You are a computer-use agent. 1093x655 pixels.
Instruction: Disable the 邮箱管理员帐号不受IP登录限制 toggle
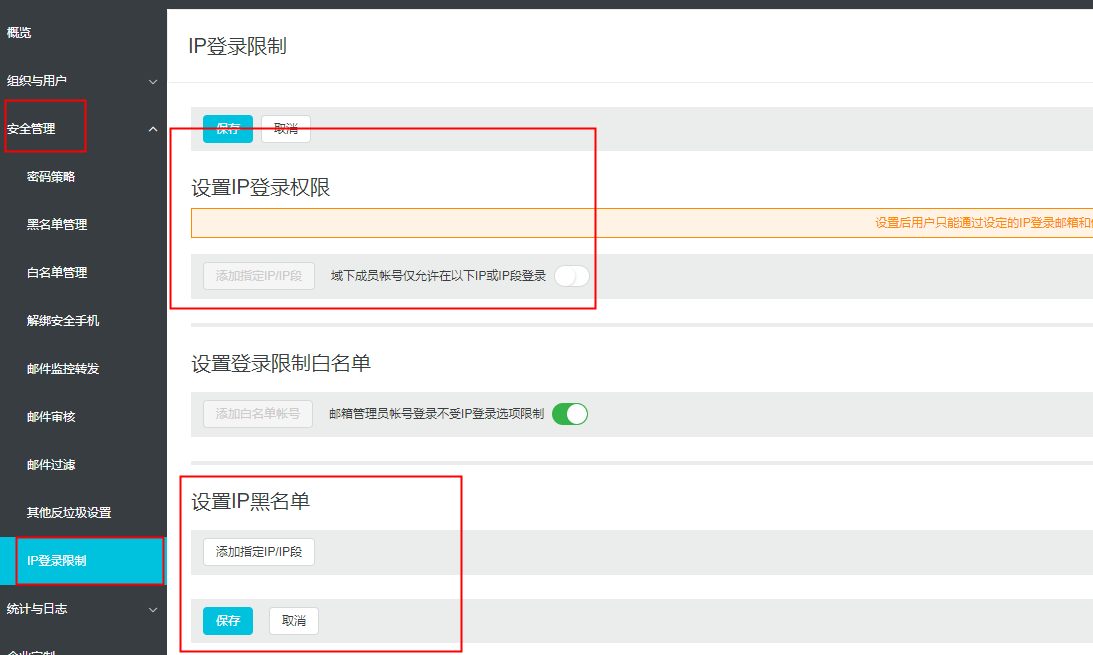point(570,414)
